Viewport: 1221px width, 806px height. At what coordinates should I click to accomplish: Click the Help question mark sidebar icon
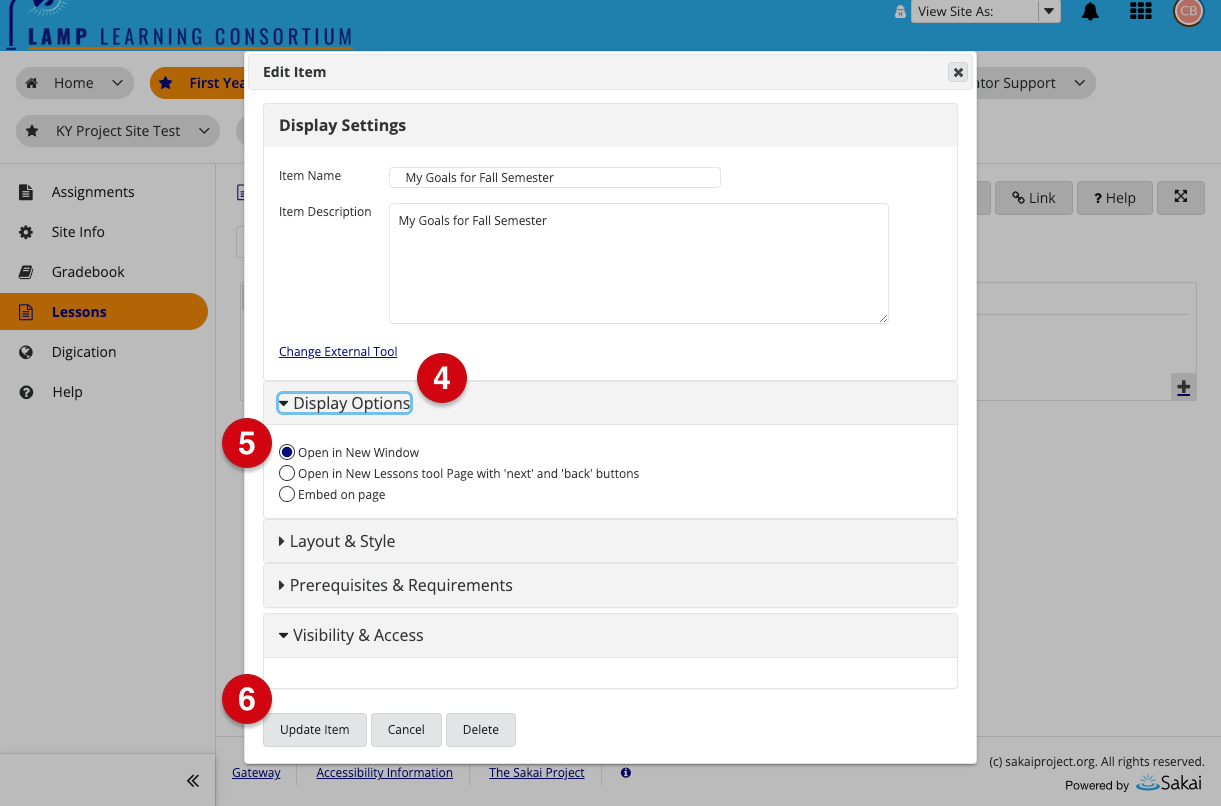click(x=27, y=392)
